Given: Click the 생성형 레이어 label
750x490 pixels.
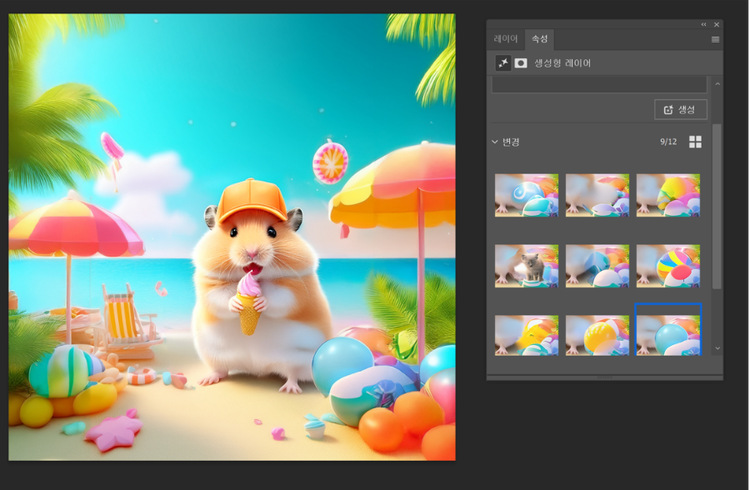Looking at the screenshot, I should (562, 63).
